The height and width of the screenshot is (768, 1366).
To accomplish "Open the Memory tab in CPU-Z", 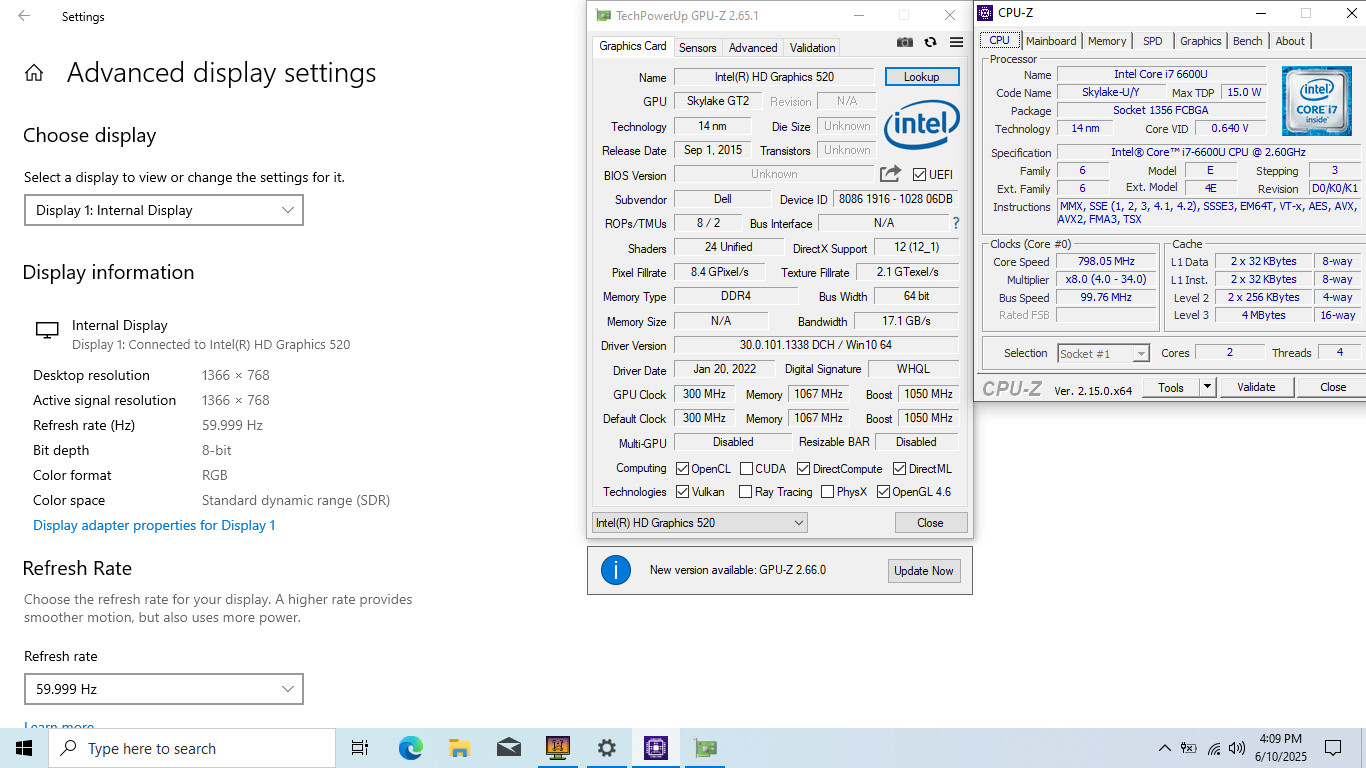I will click(x=1107, y=41).
